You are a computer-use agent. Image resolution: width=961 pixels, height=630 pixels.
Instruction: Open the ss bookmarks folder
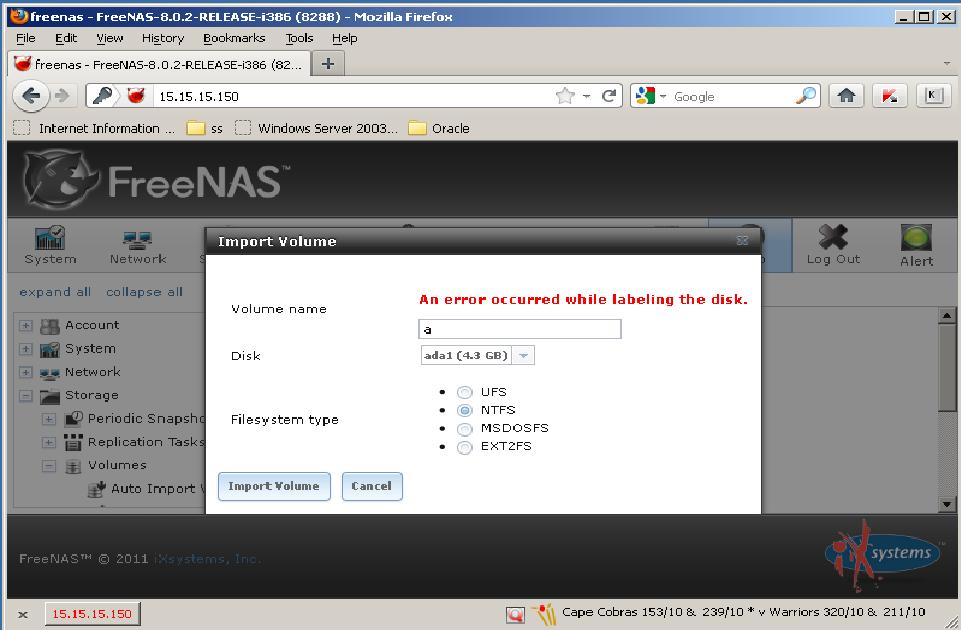click(x=205, y=128)
